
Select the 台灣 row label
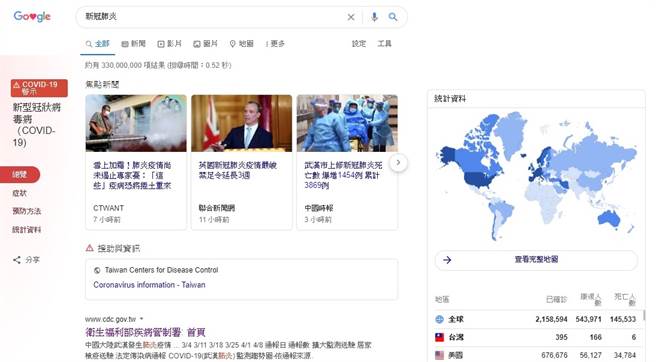456,337
